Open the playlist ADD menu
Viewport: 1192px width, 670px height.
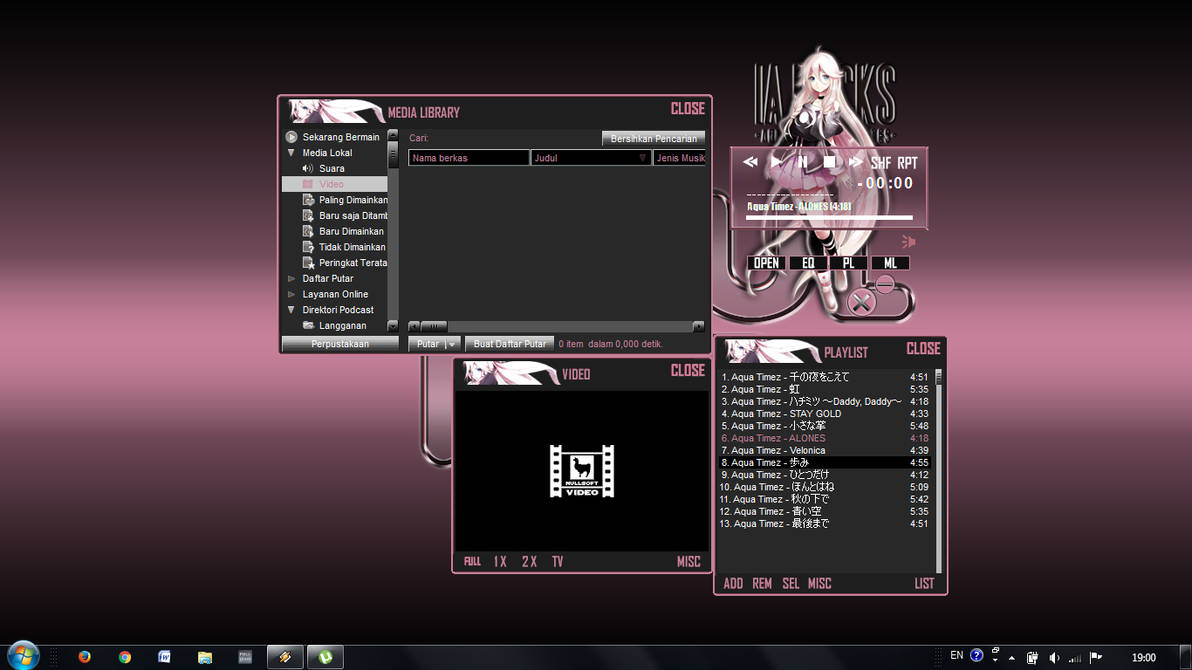733,583
